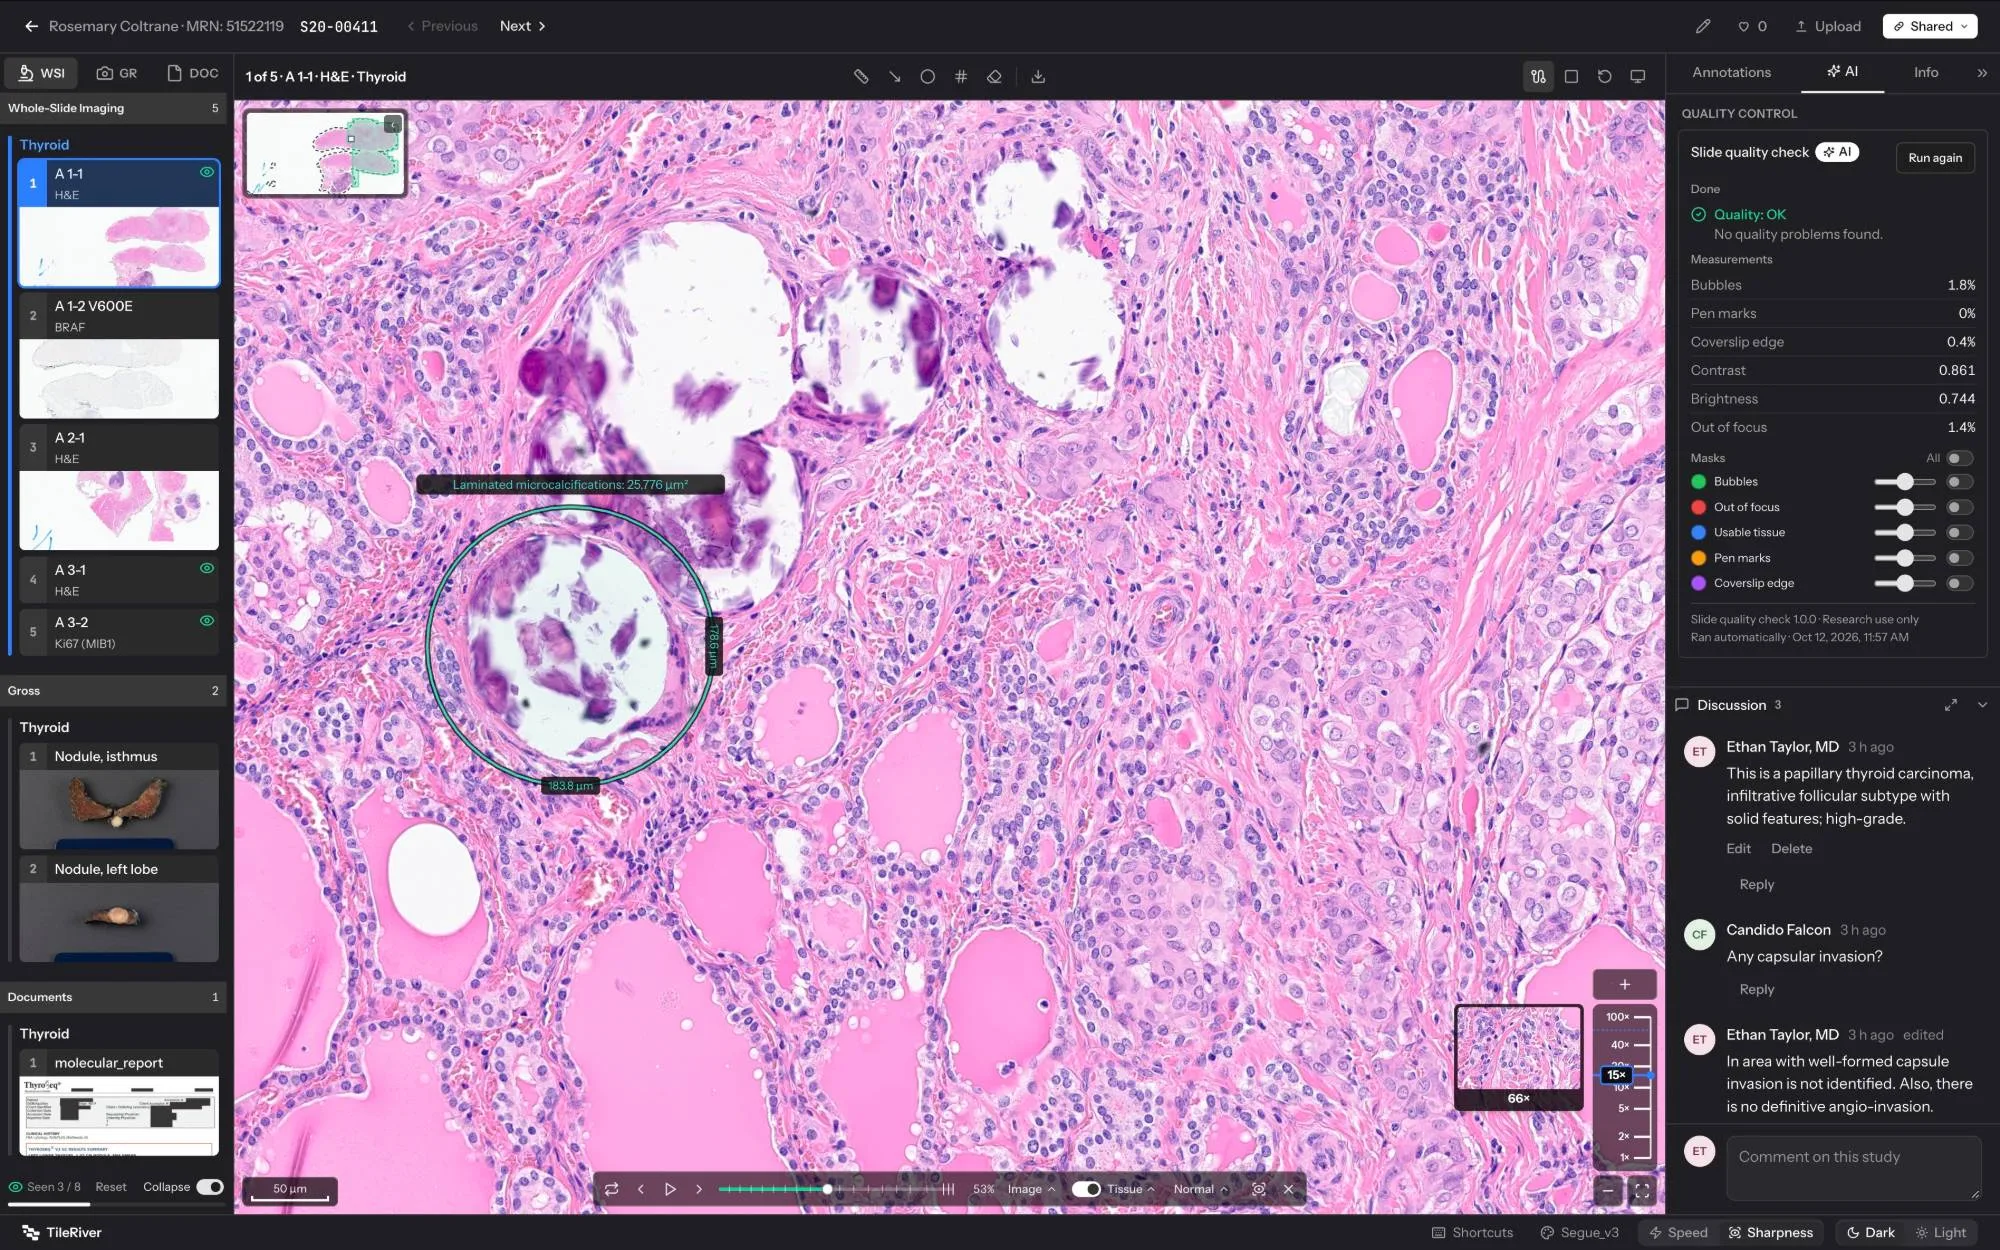
Task: Open the Normal speed dropdown
Action: point(1200,1189)
